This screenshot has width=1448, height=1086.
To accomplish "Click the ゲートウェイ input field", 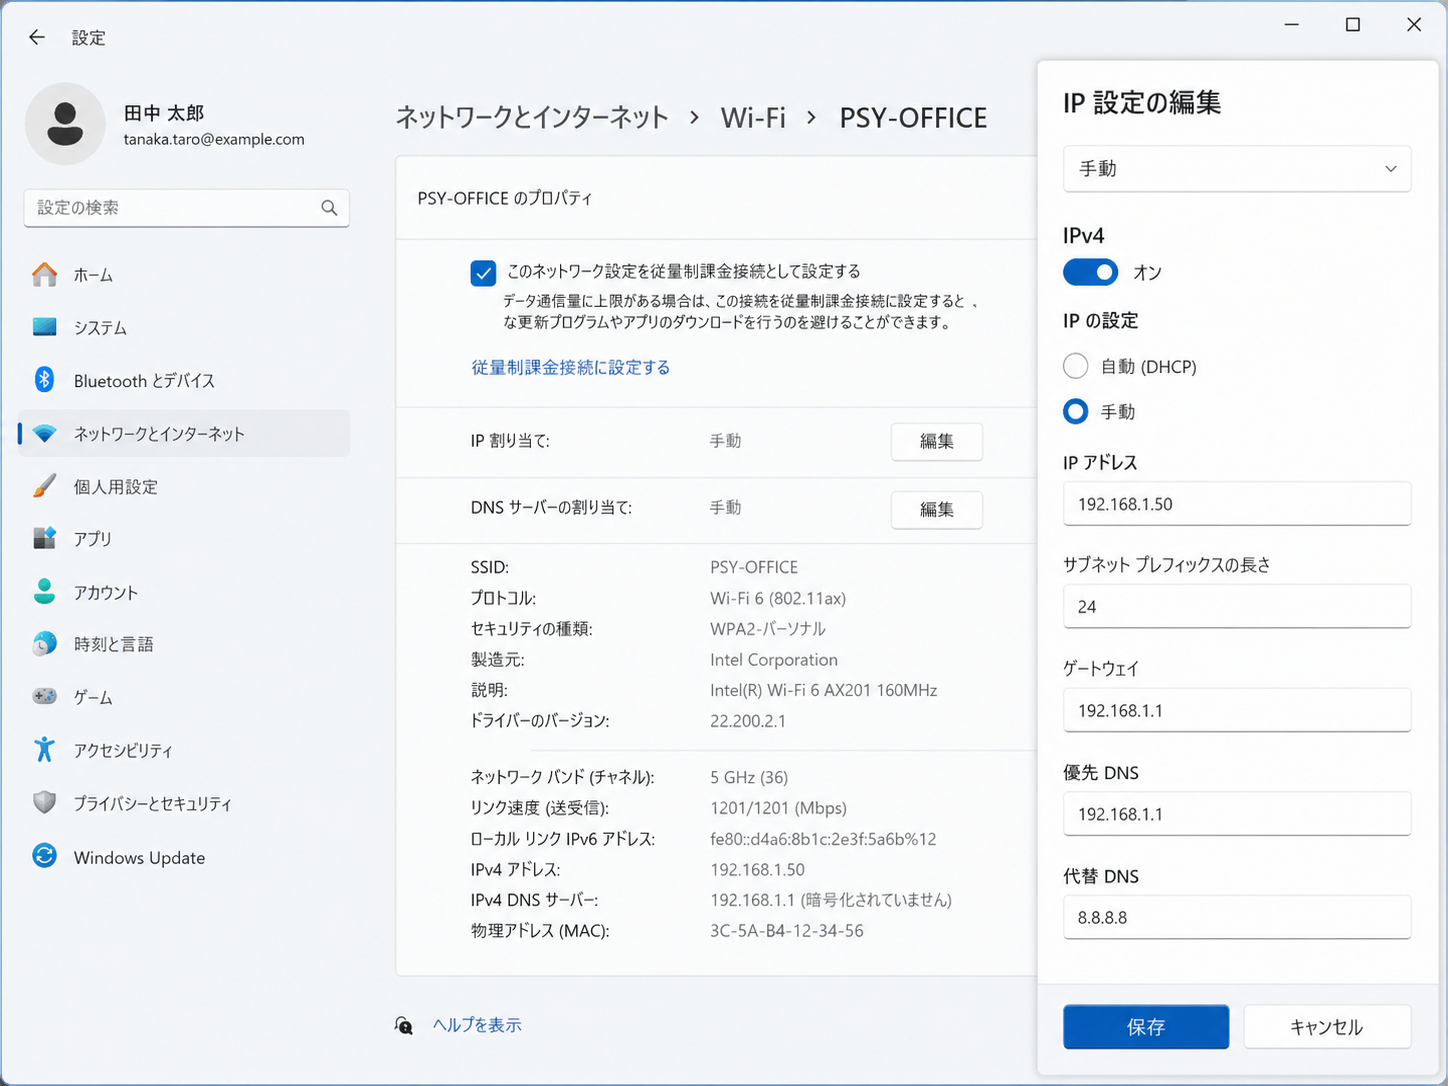I will click(1236, 711).
